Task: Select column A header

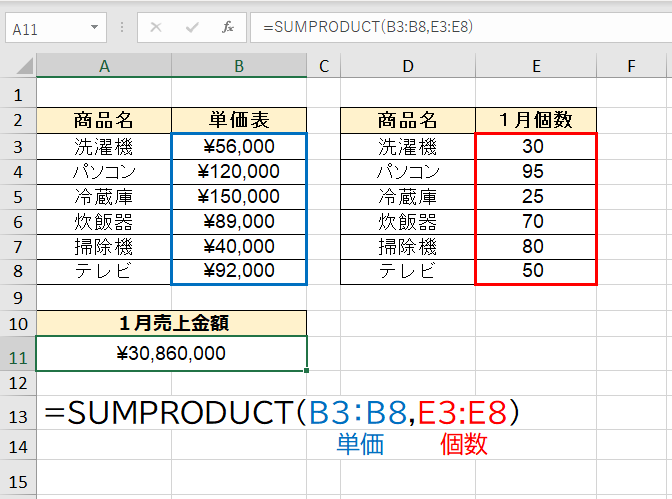Action: click(104, 66)
